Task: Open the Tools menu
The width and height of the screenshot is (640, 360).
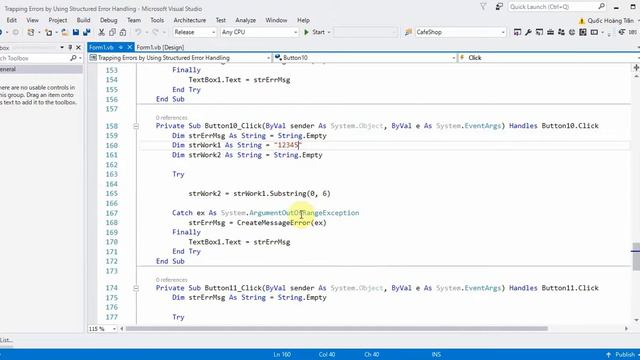Action: click(157, 20)
